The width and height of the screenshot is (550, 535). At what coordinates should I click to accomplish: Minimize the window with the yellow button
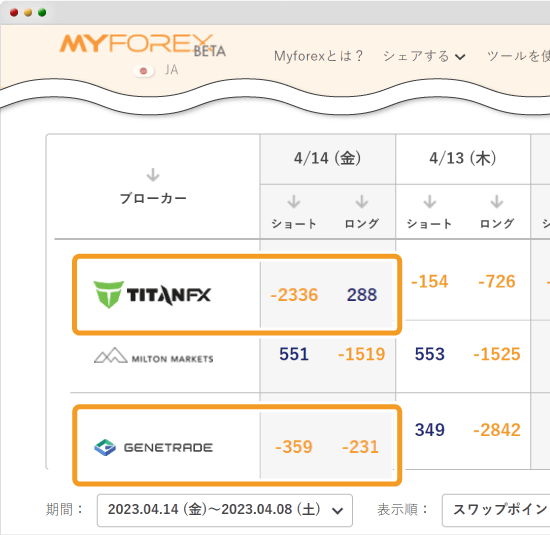[x=28, y=13]
